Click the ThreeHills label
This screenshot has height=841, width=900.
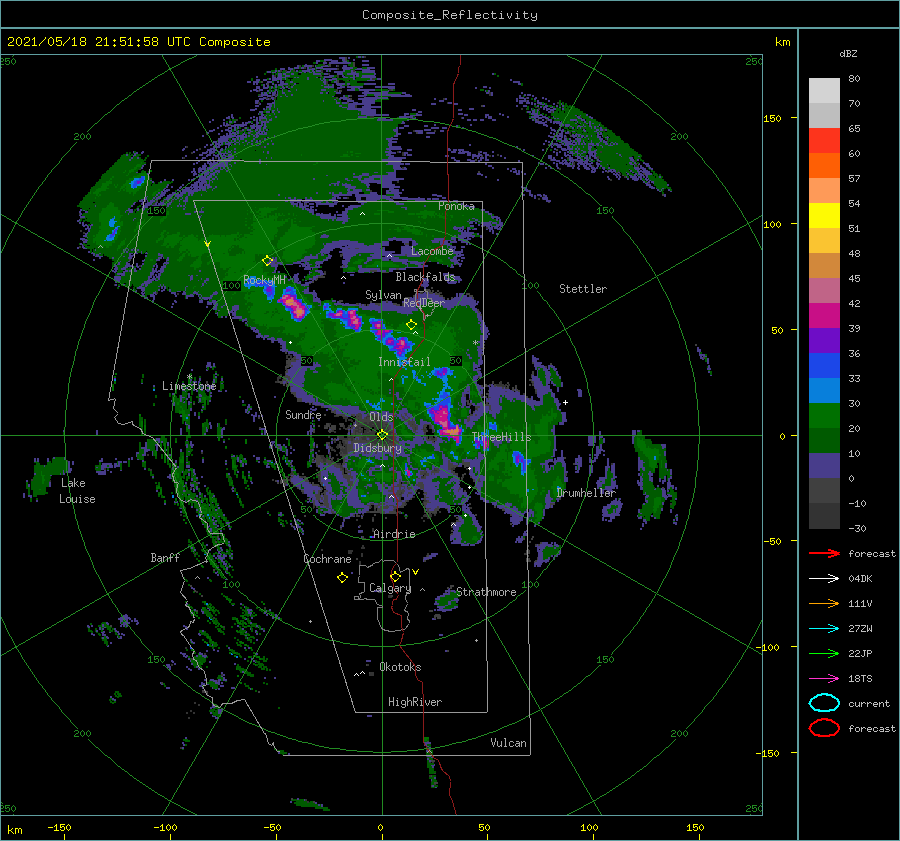[502, 437]
